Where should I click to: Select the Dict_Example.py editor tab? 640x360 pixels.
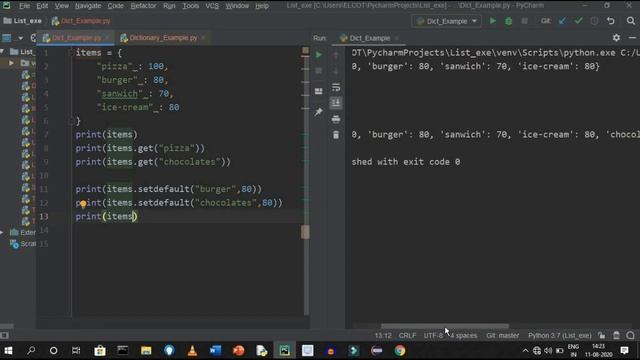(x=76, y=38)
